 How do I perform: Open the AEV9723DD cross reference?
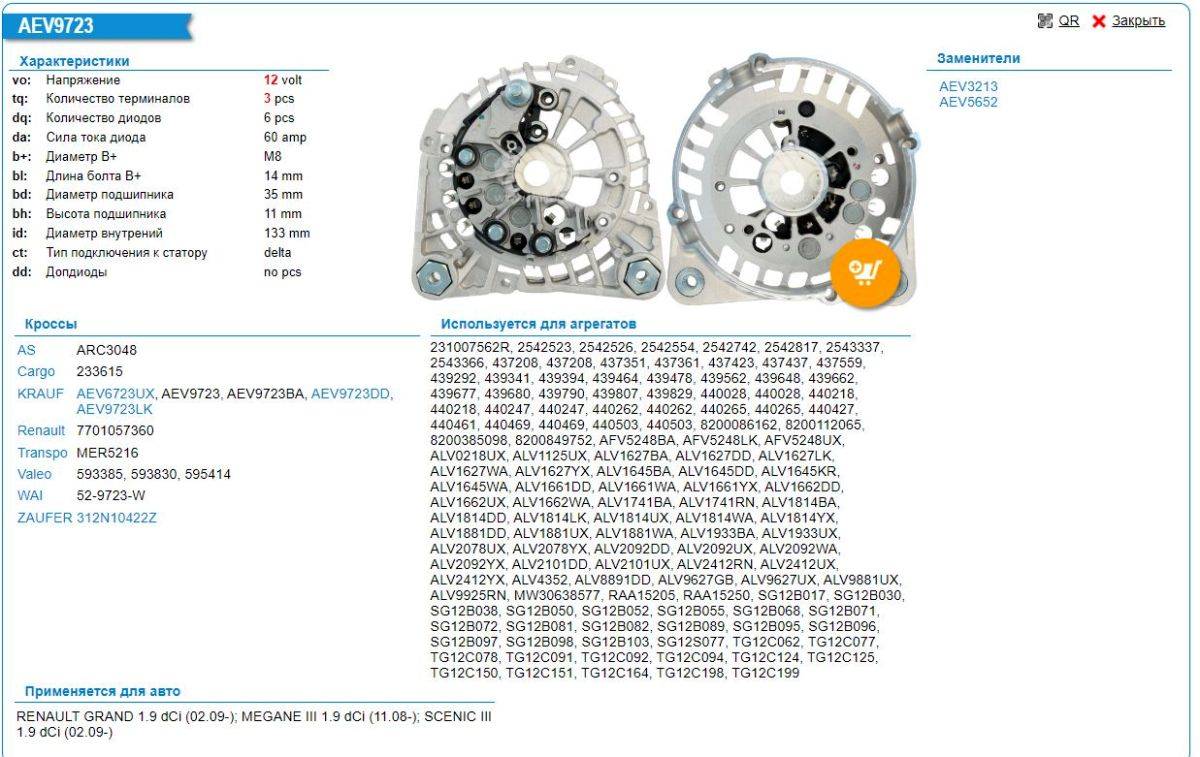(351, 394)
